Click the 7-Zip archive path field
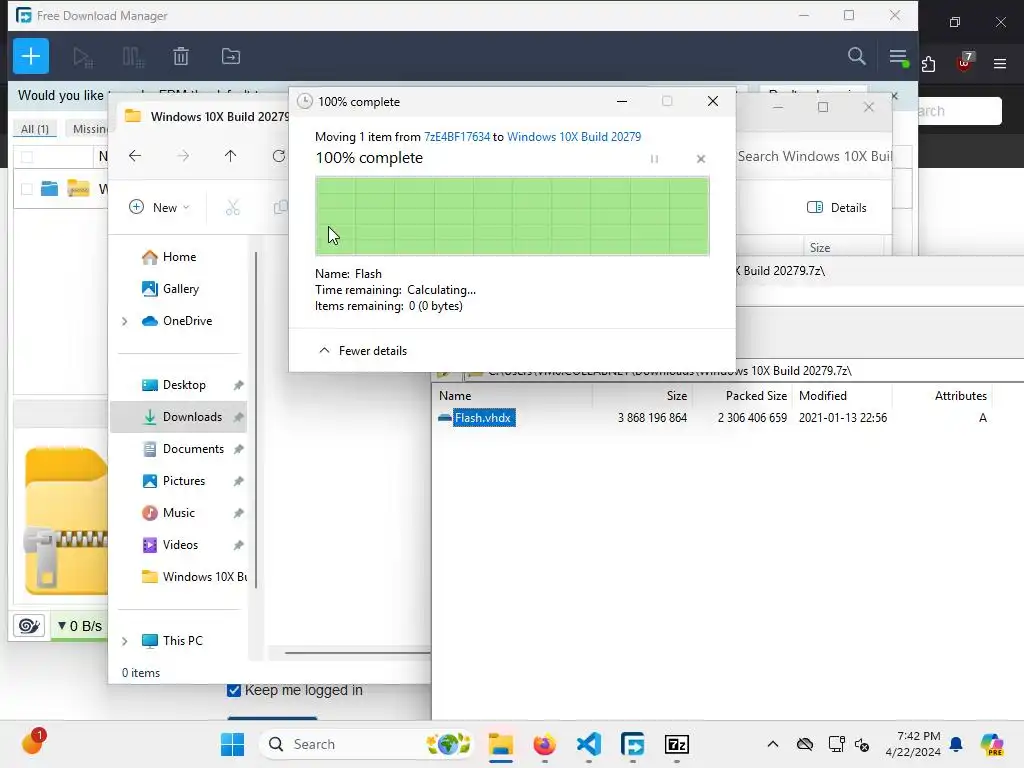Viewport: 1024px width, 768px height. click(744, 371)
